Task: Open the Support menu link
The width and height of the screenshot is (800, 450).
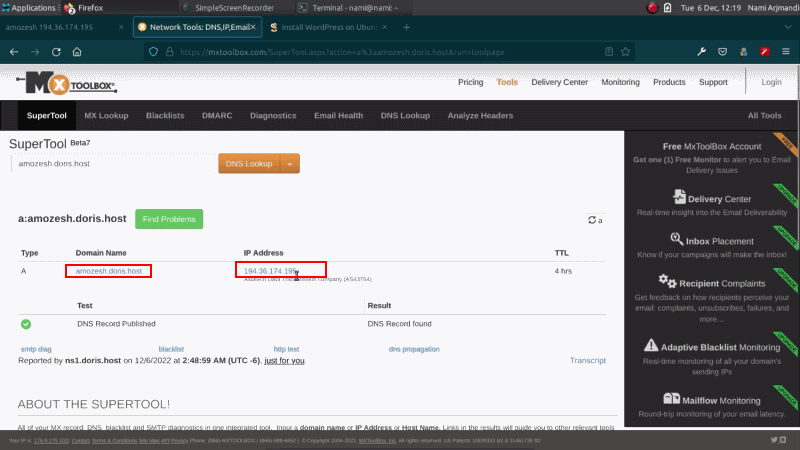Action: [x=713, y=82]
